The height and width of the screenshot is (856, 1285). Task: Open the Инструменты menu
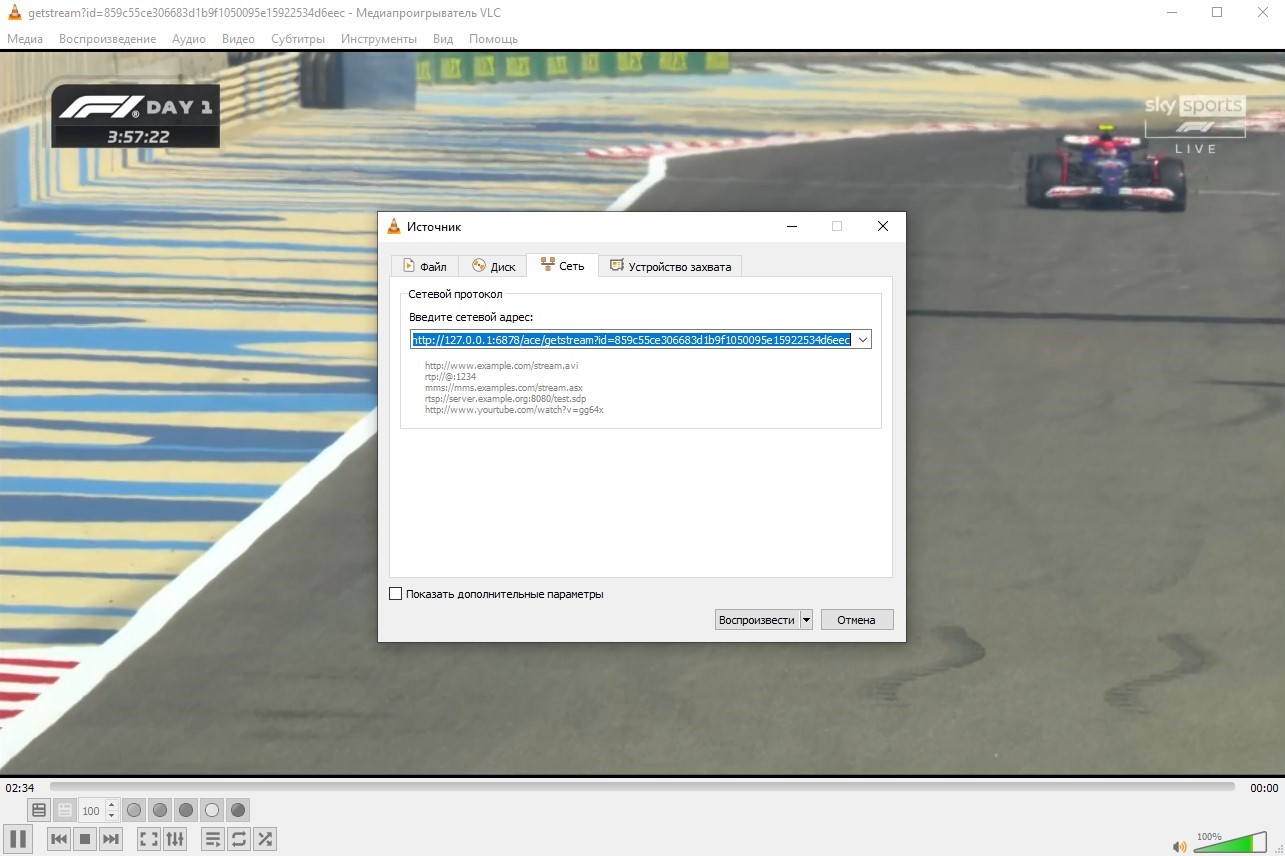pos(378,39)
